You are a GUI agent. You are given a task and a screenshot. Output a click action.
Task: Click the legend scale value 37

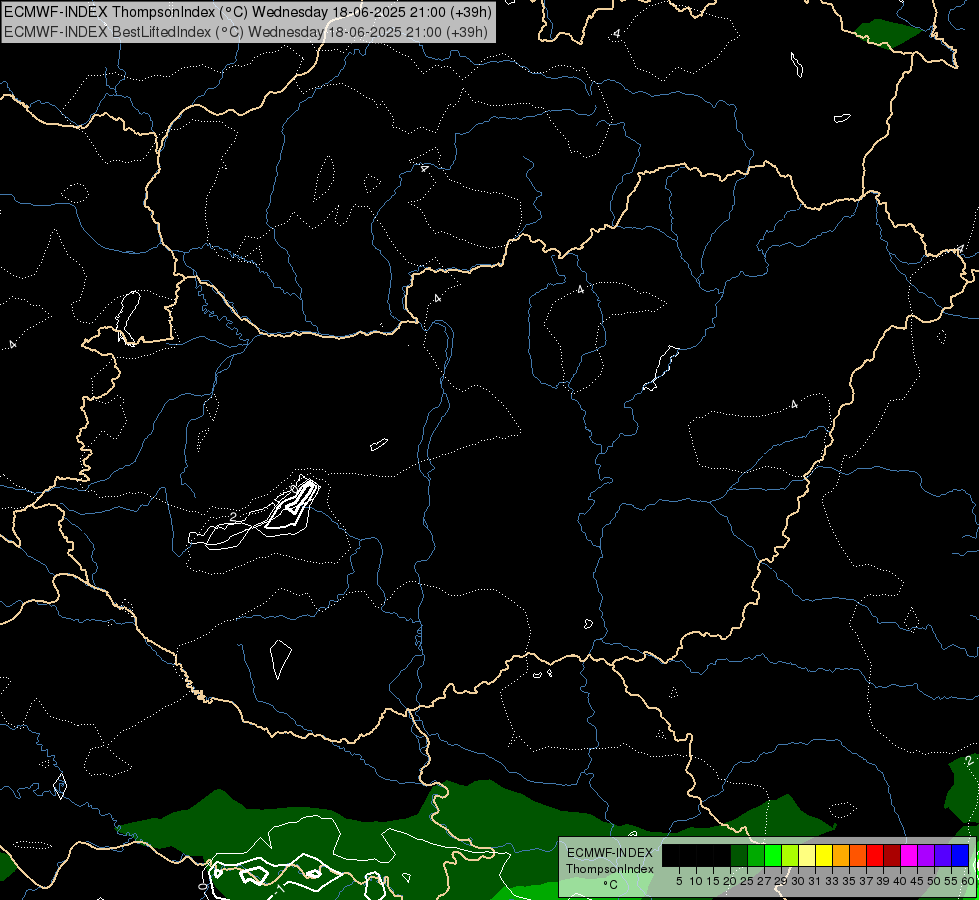(x=865, y=881)
